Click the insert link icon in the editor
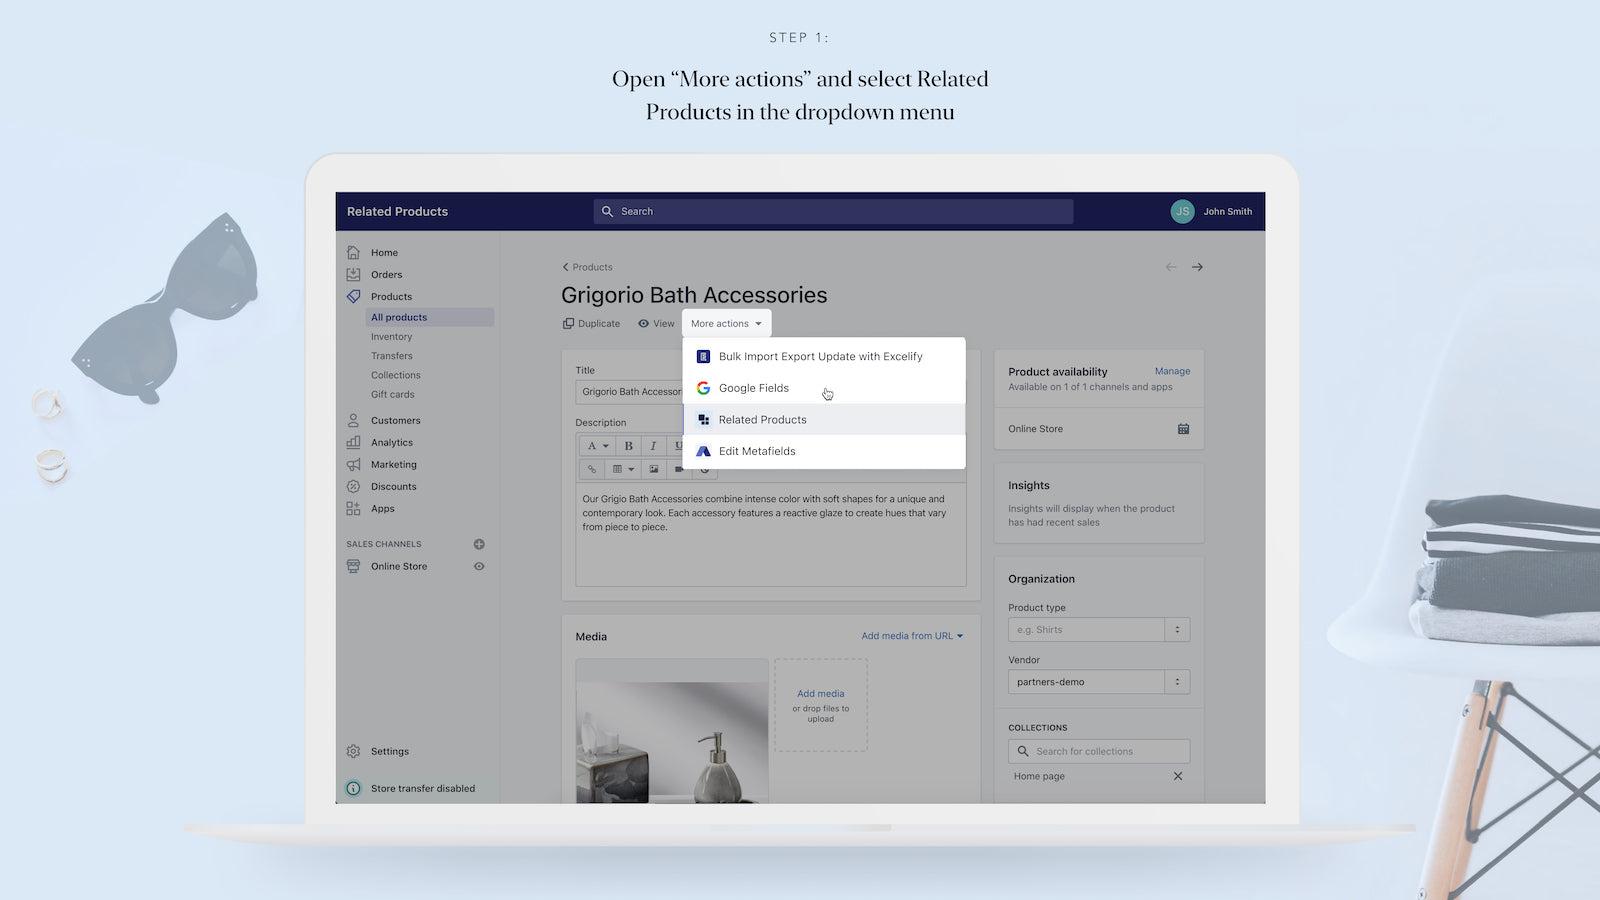Image resolution: width=1600 pixels, height=900 pixels. pos(591,469)
